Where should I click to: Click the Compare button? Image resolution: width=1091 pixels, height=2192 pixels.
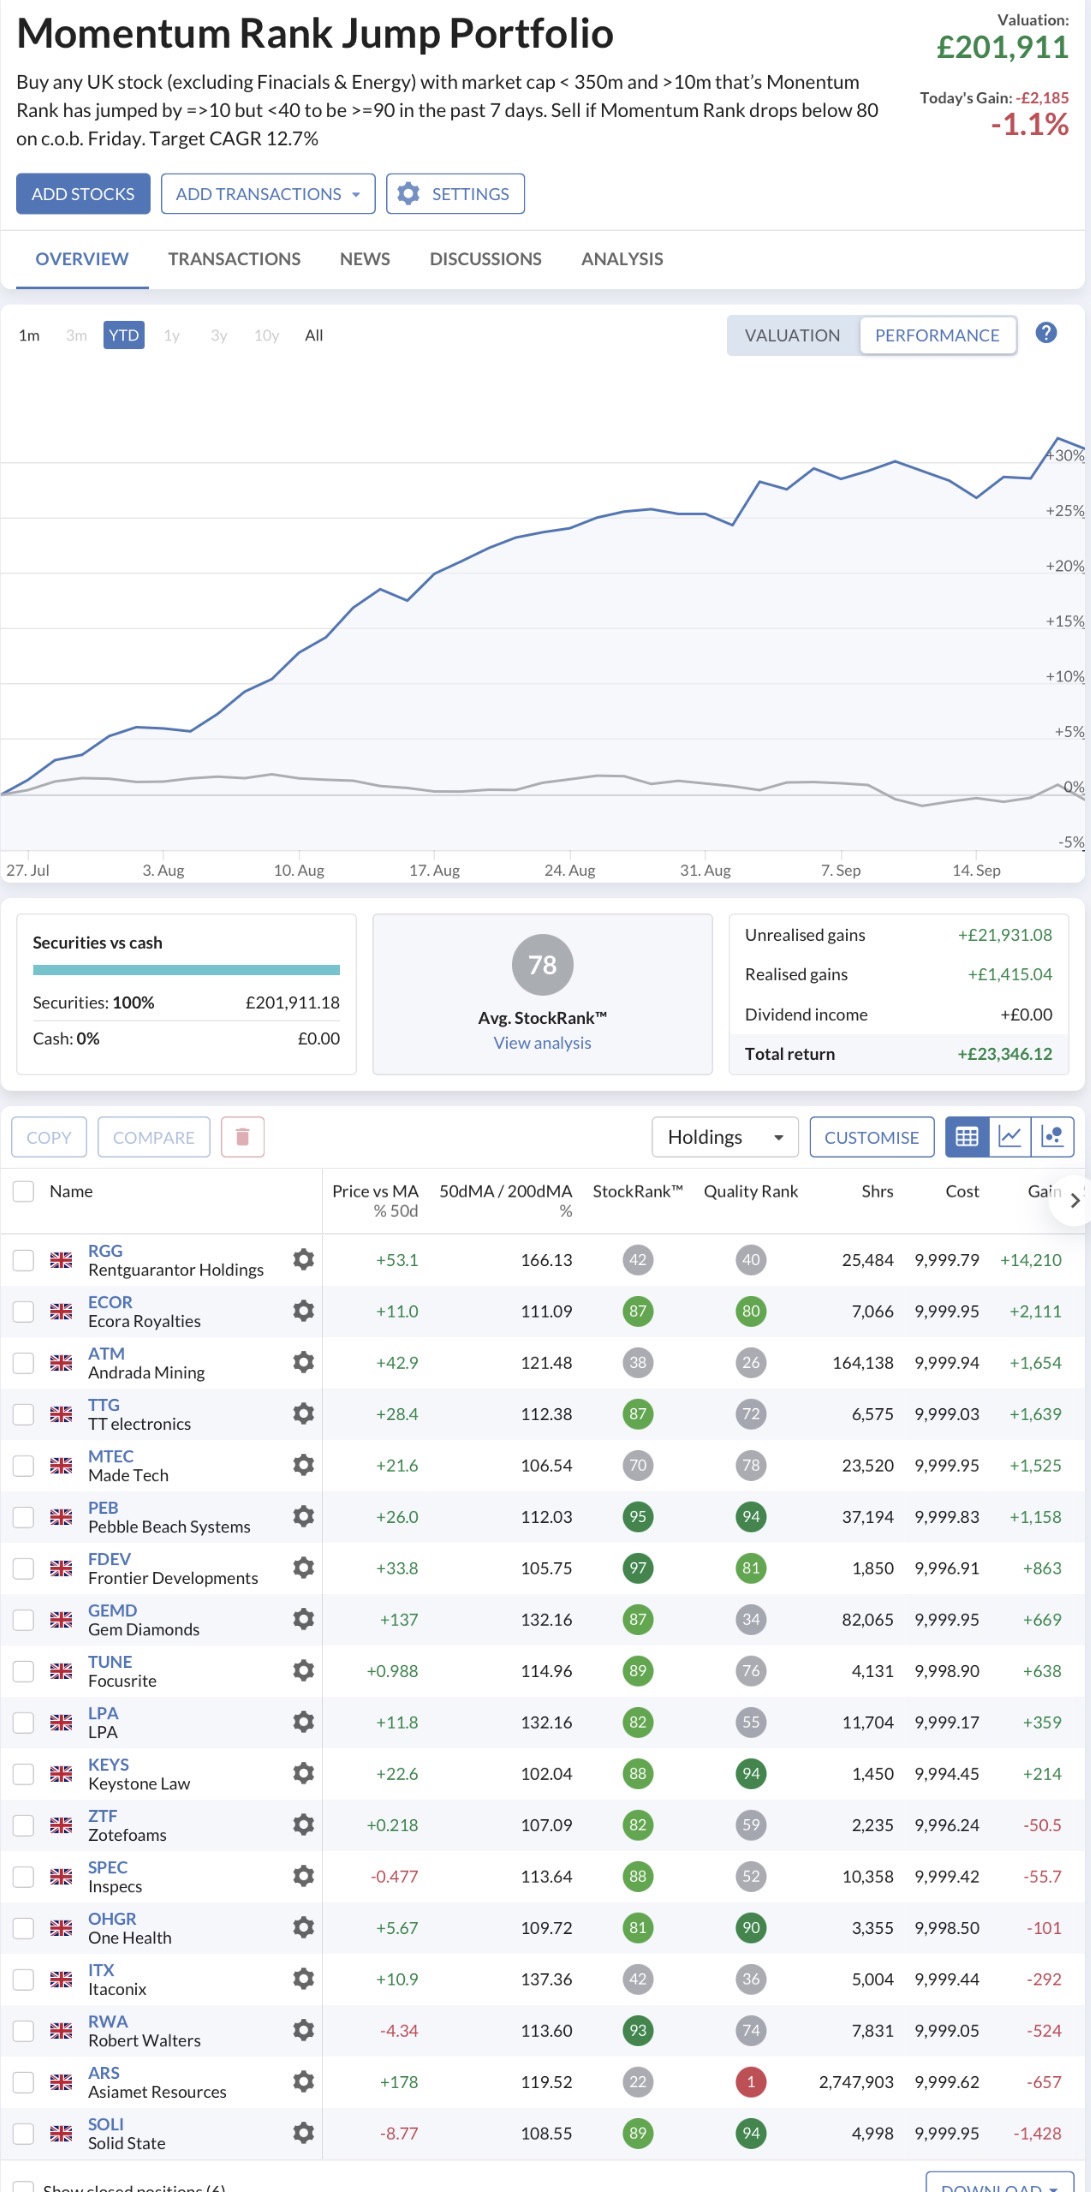click(154, 1137)
